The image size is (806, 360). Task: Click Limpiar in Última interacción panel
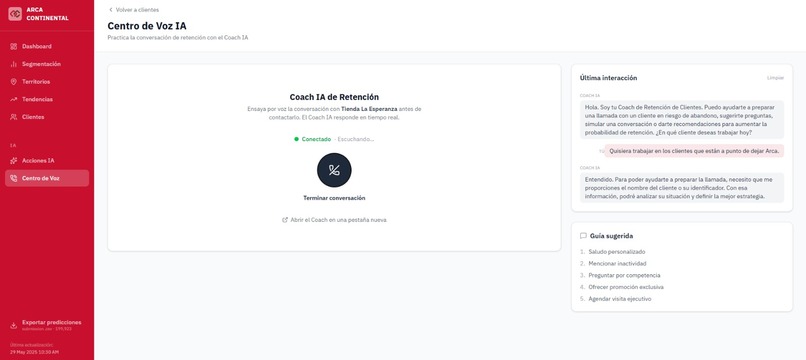775,78
